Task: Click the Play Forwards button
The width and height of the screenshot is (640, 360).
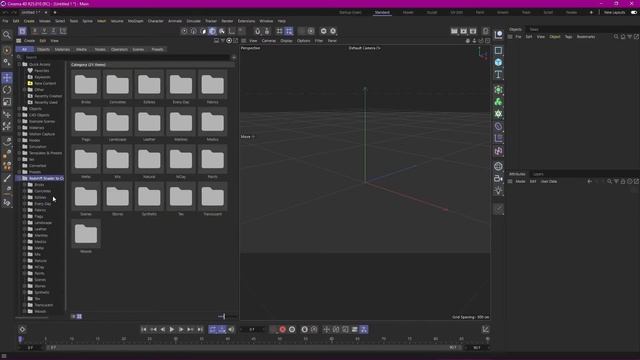Action: click(172, 329)
